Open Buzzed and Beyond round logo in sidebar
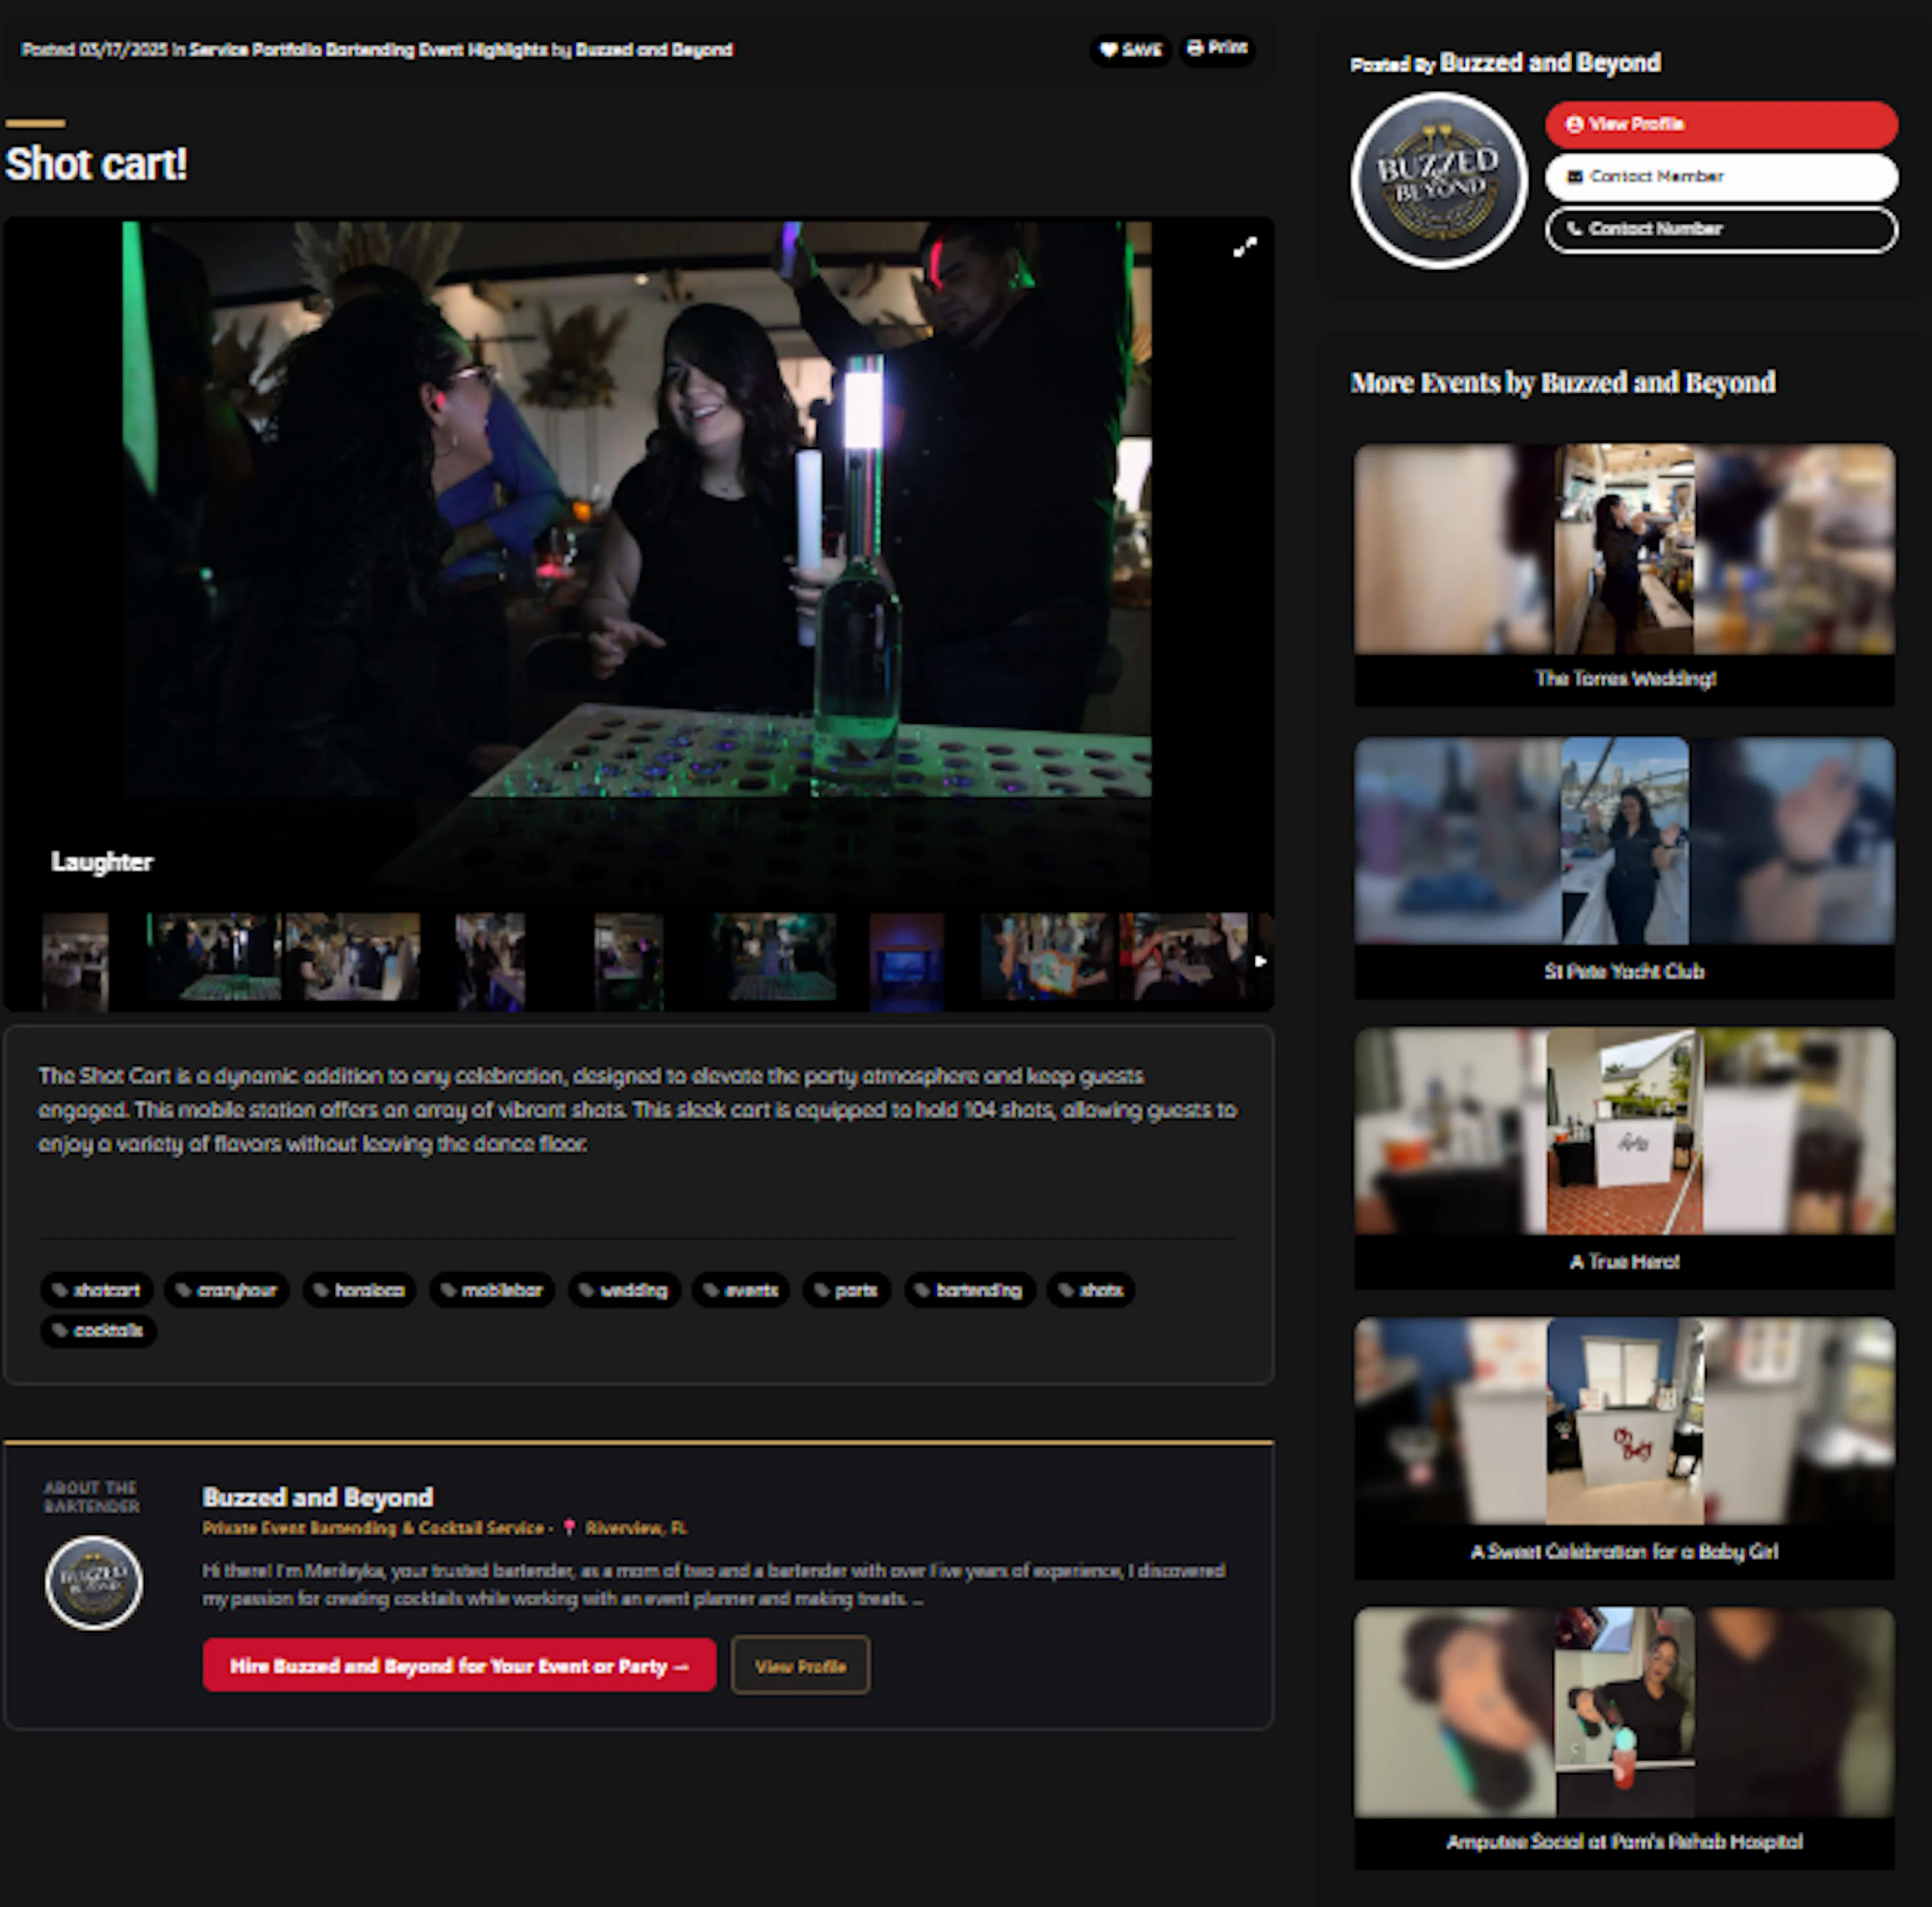The height and width of the screenshot is (1907, 1932). click(1438, 180)
